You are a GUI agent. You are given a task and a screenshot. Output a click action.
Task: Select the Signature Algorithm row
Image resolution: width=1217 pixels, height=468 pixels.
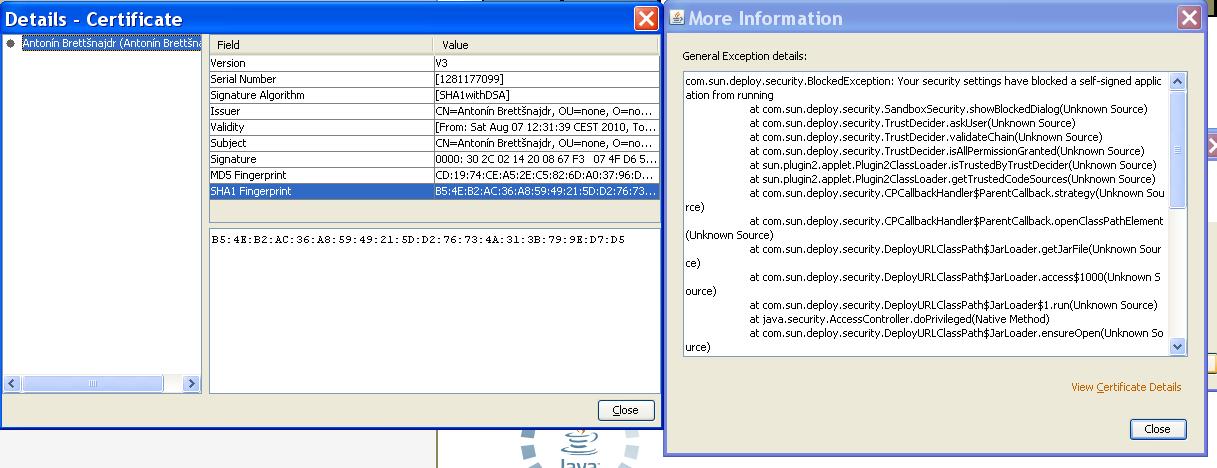tap(434, 95)
